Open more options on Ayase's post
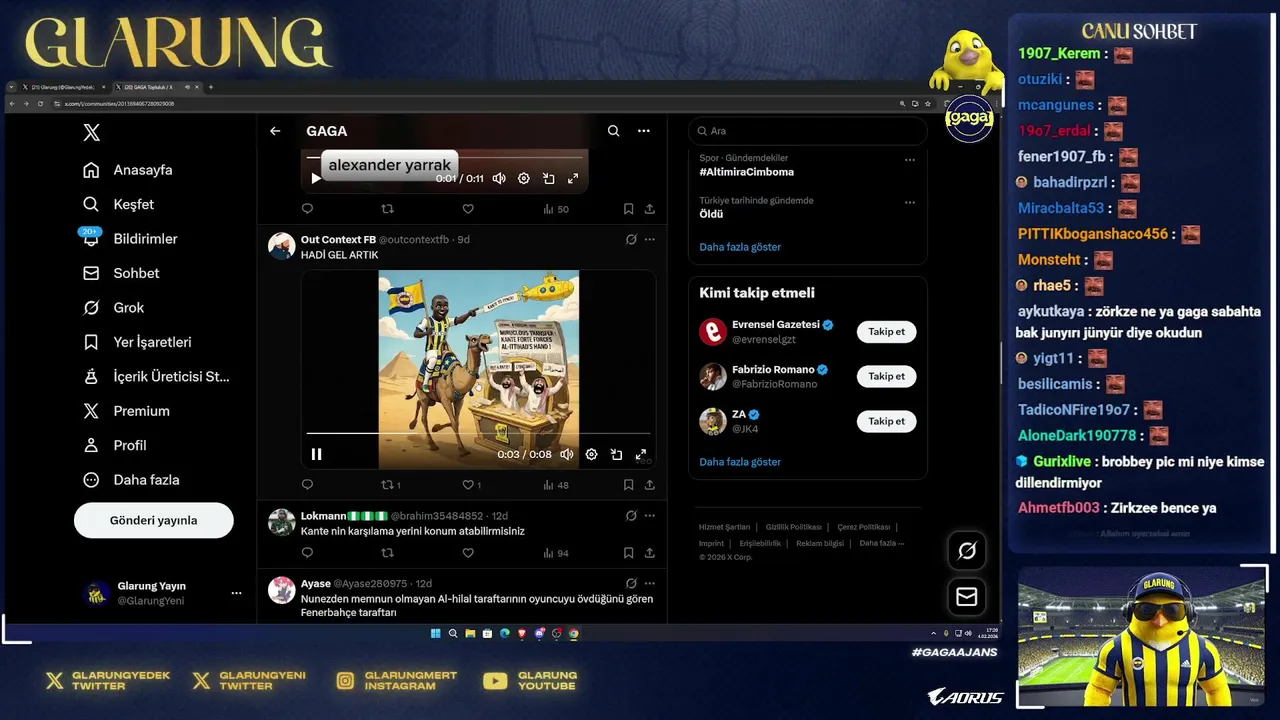This screenshot has height=720, width=1280. tap(650, 583)
